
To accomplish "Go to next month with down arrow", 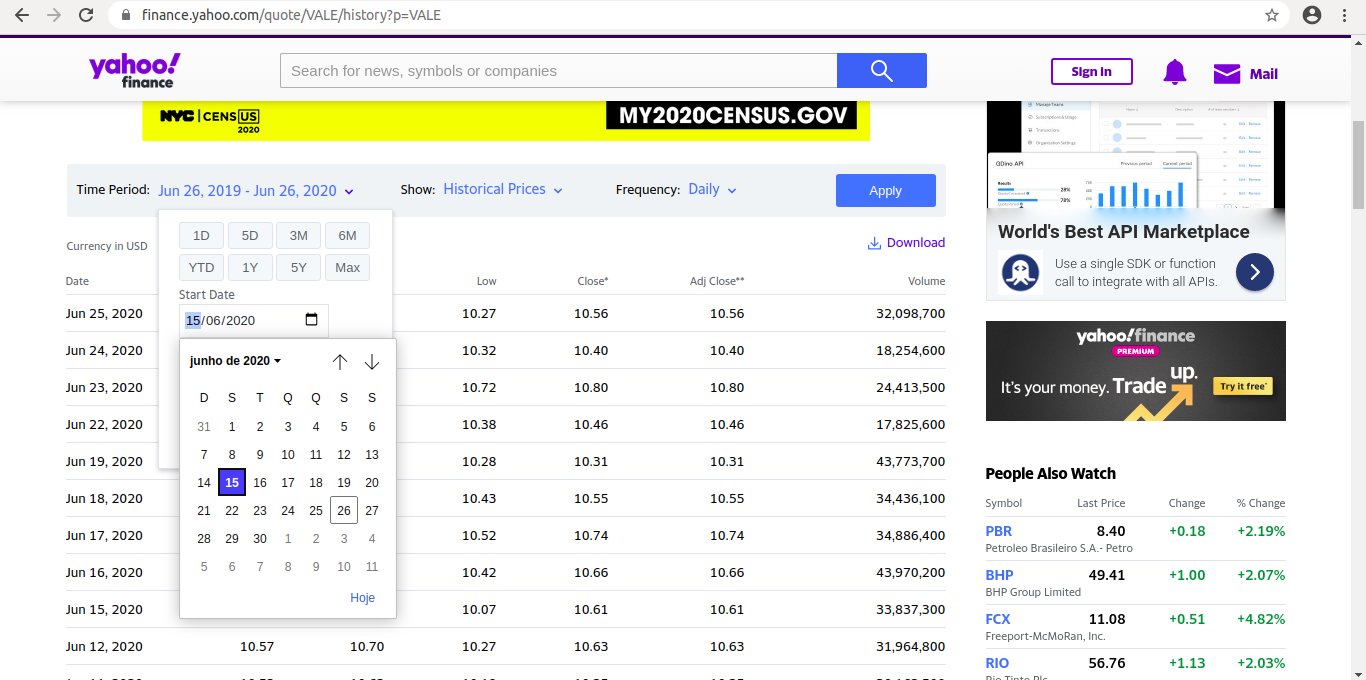I will [372, 361].
